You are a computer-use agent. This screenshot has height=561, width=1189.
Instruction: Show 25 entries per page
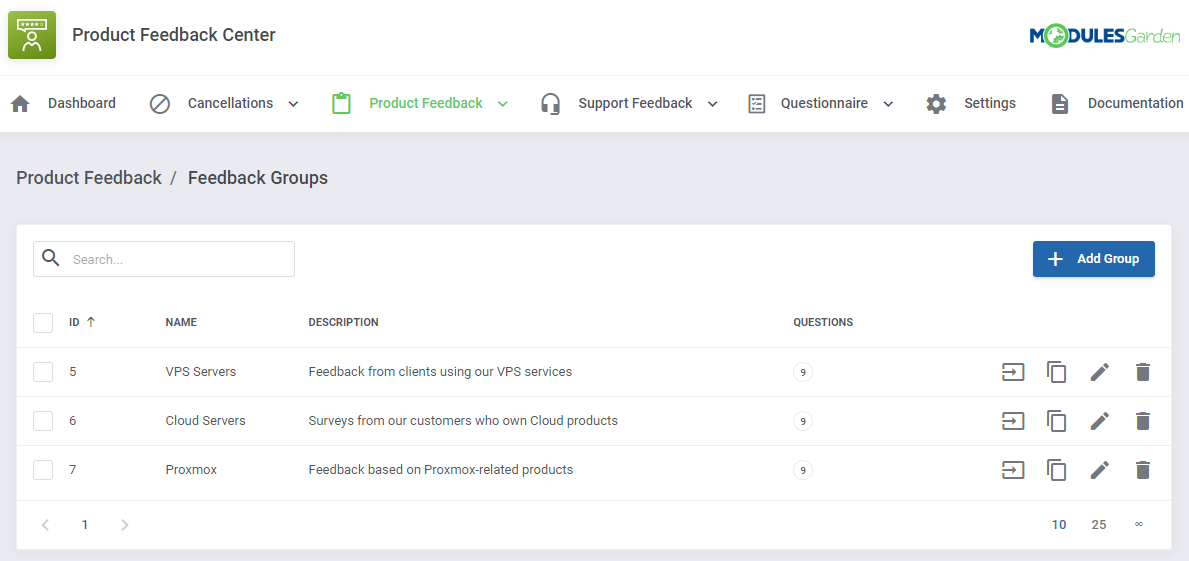coord(1099,525)
